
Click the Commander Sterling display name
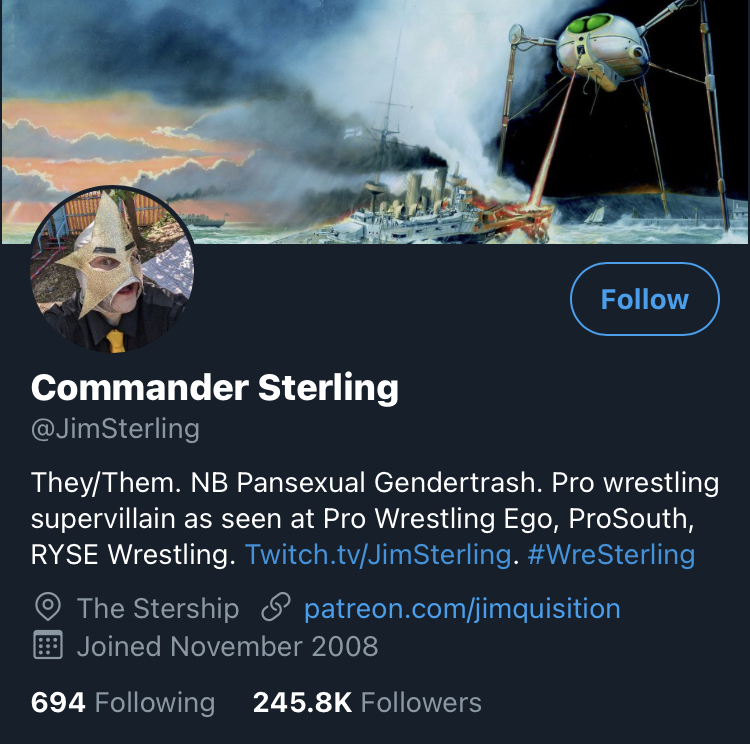(x=215, y=388)
